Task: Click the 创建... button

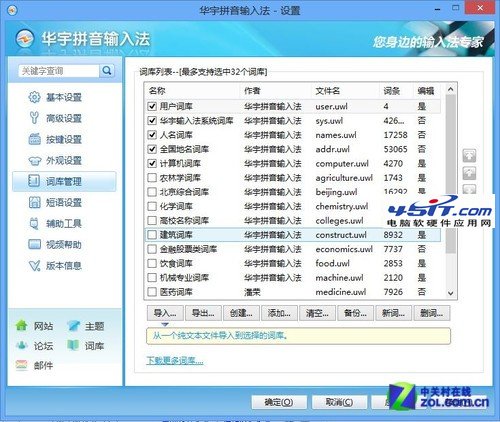Action: coord(241,313)
